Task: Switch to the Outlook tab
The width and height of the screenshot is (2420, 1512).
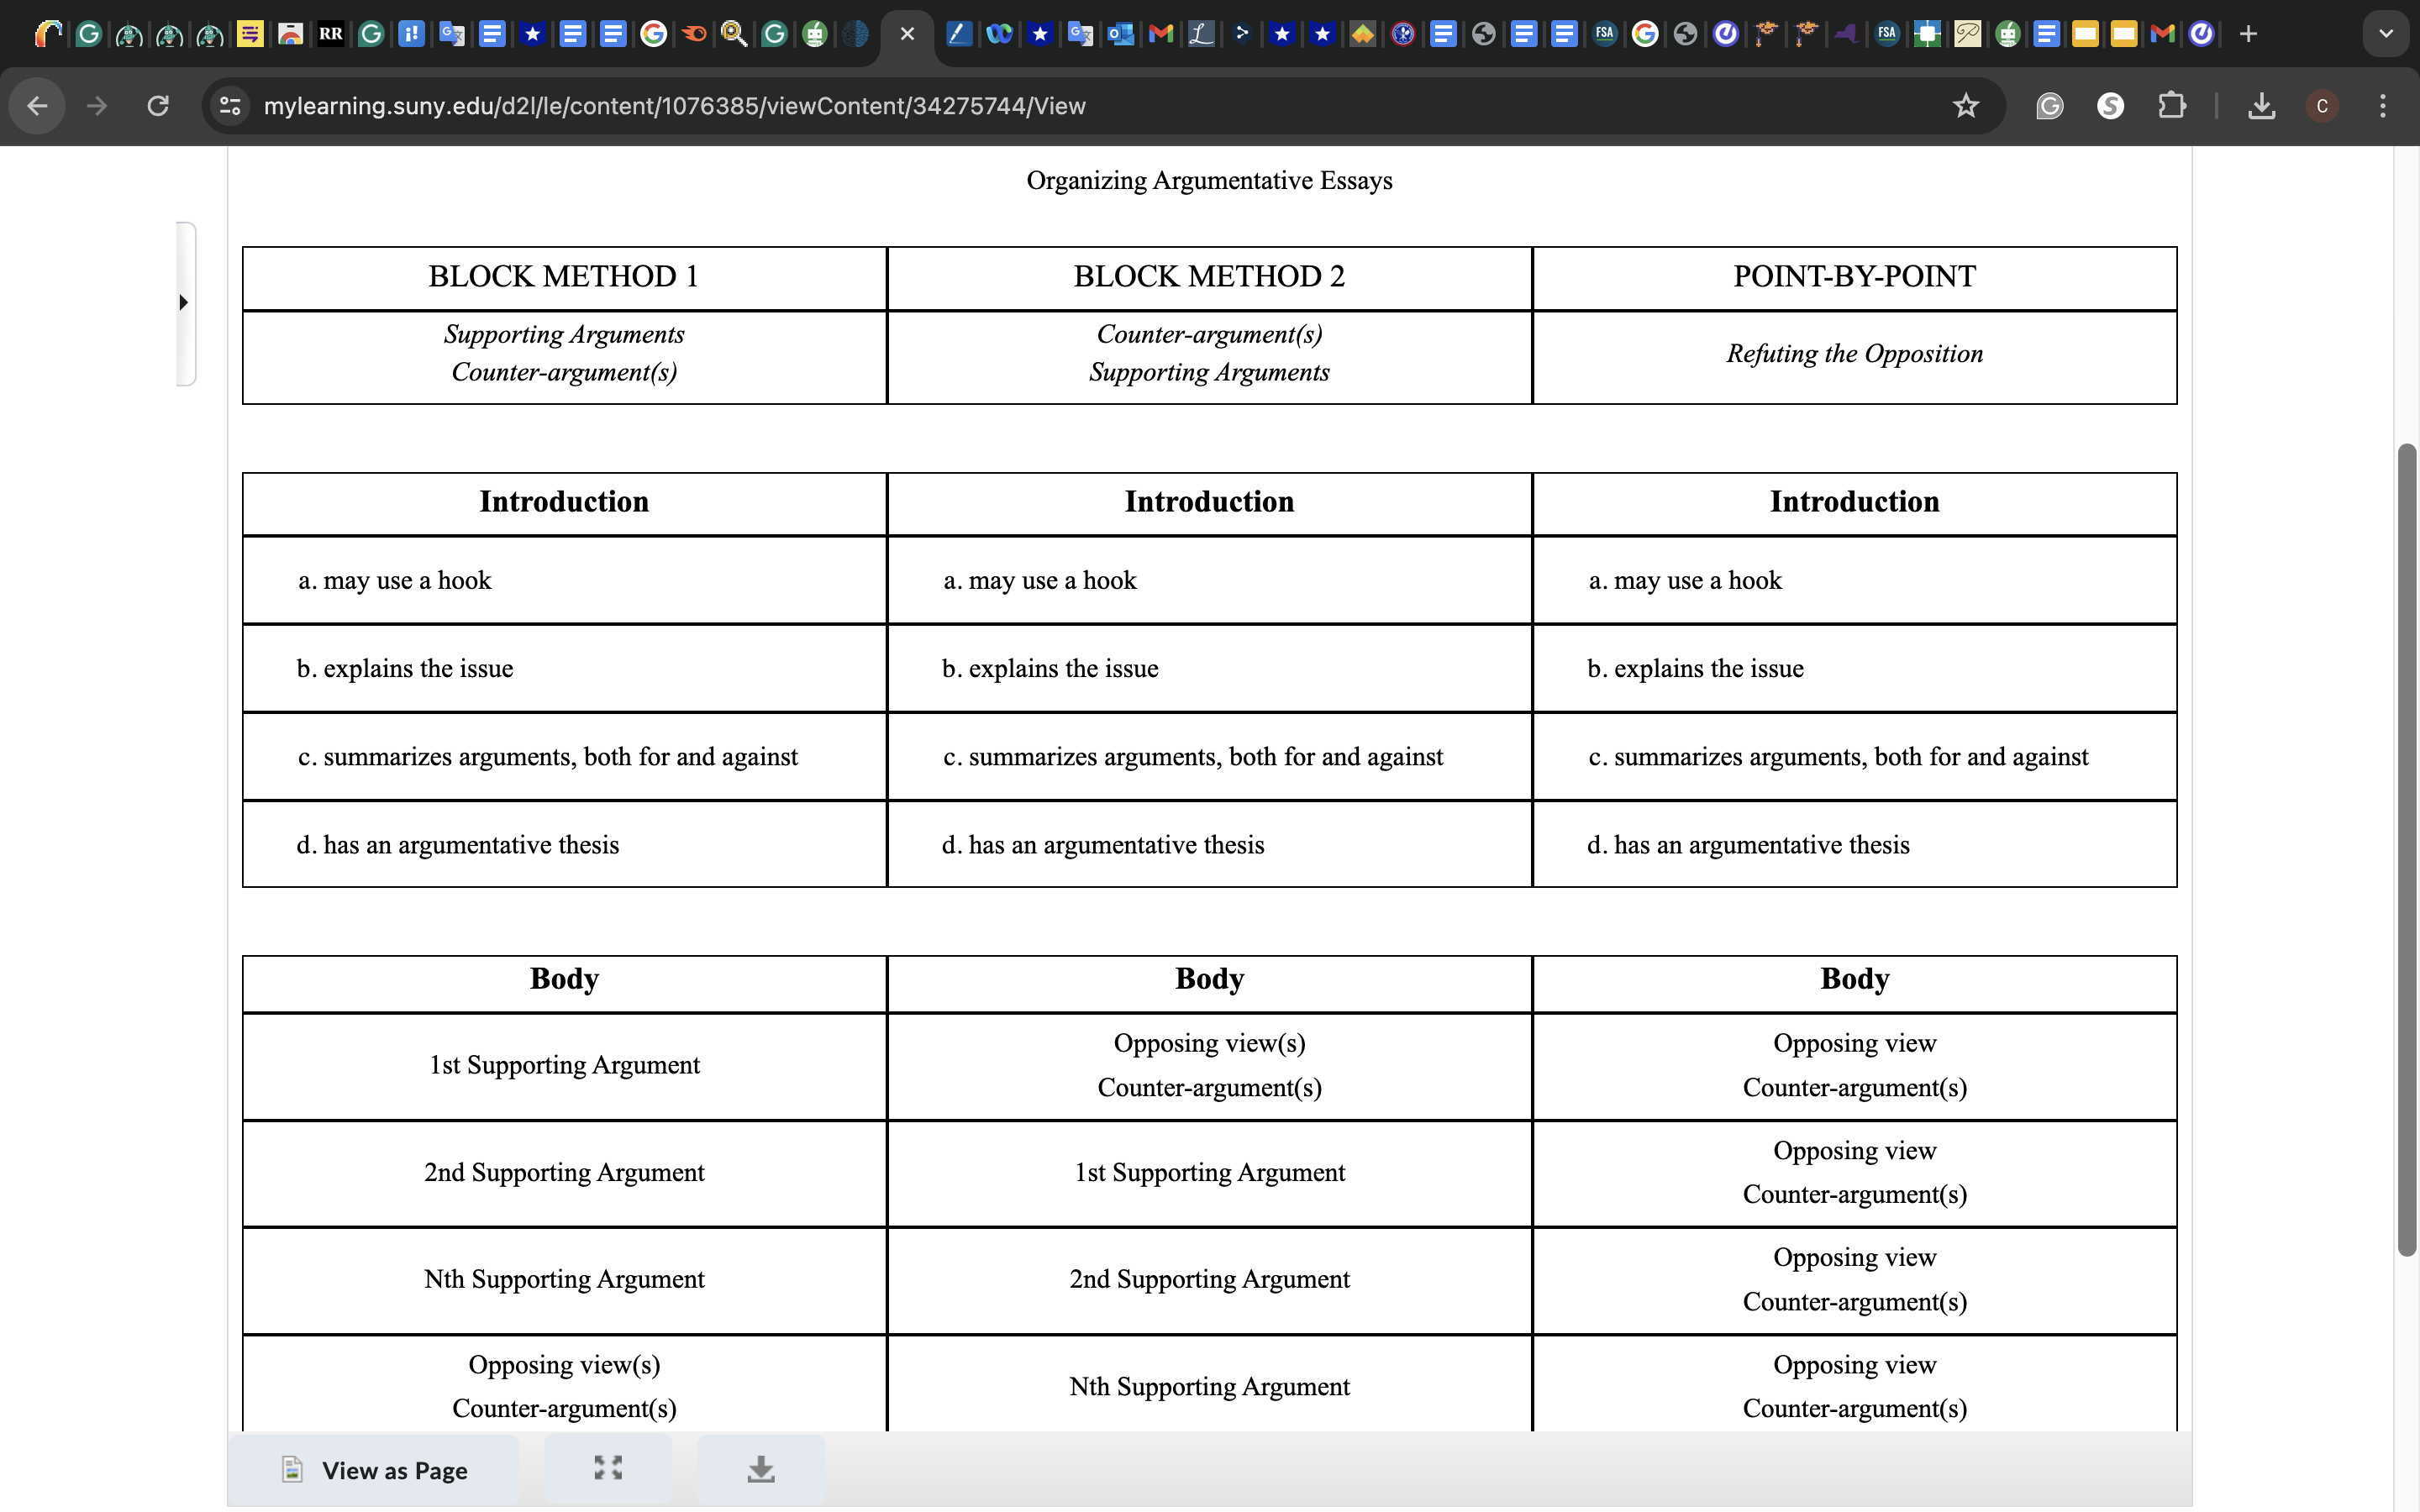Action: 1120,34
